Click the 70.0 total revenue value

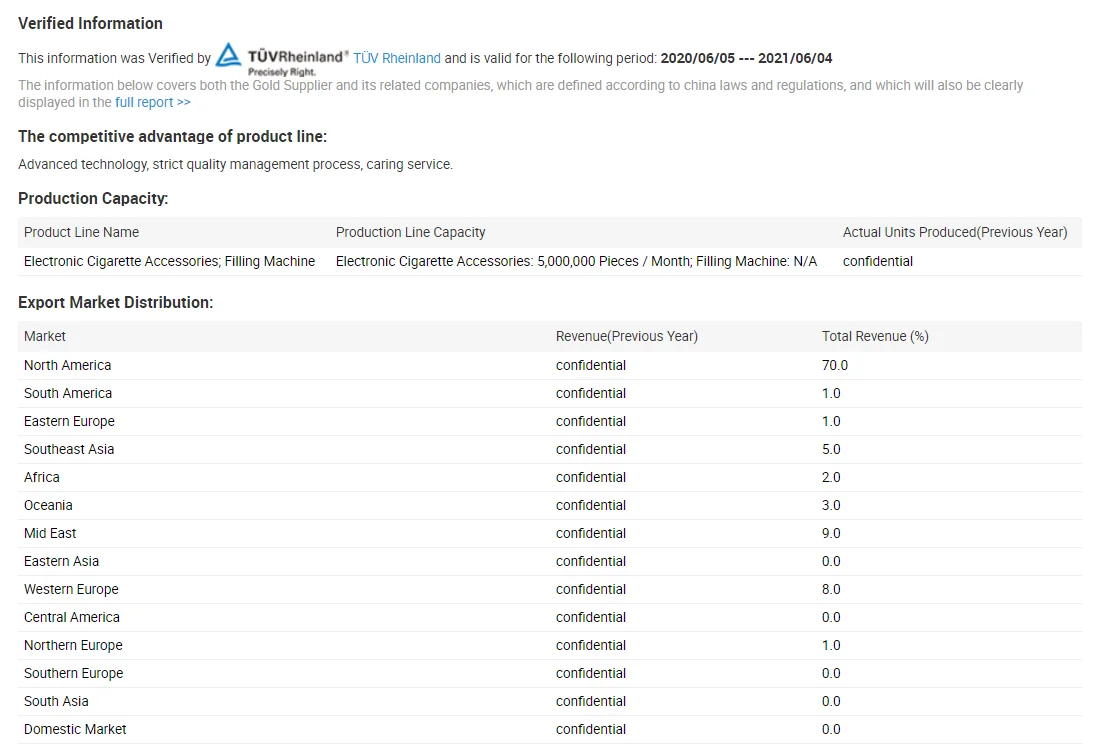pyautogui.click(x=834, y=365)
